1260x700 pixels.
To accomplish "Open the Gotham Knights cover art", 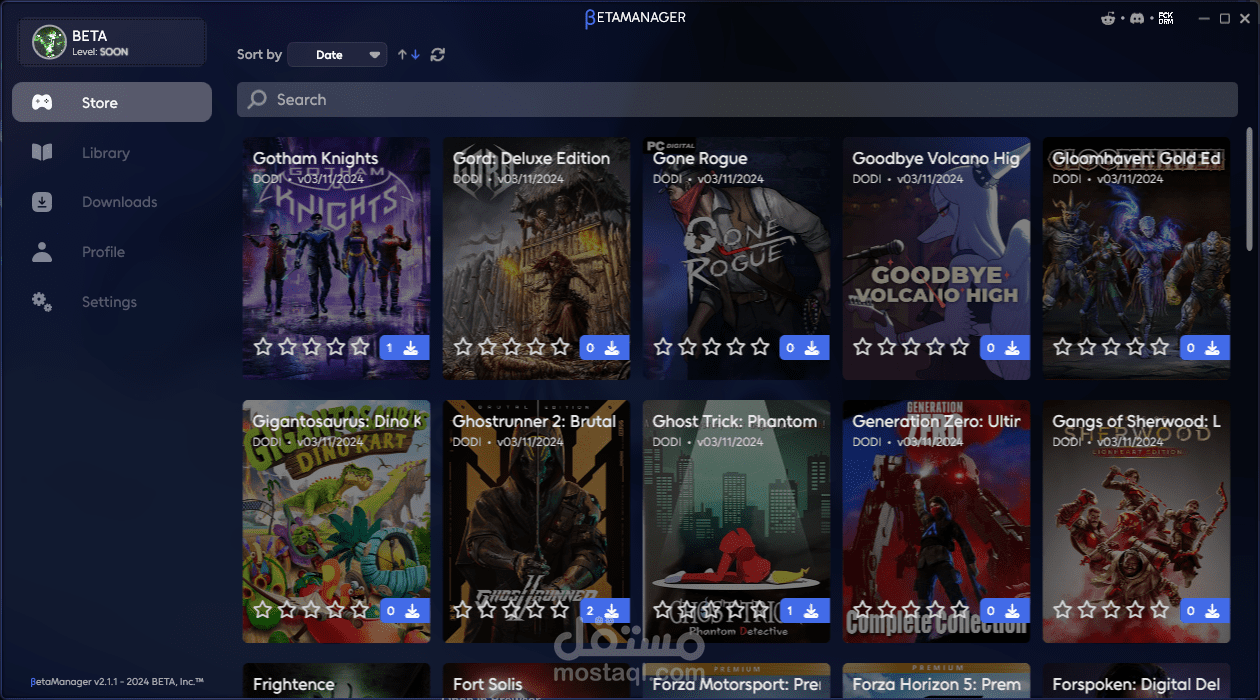I will coord(337,258).
